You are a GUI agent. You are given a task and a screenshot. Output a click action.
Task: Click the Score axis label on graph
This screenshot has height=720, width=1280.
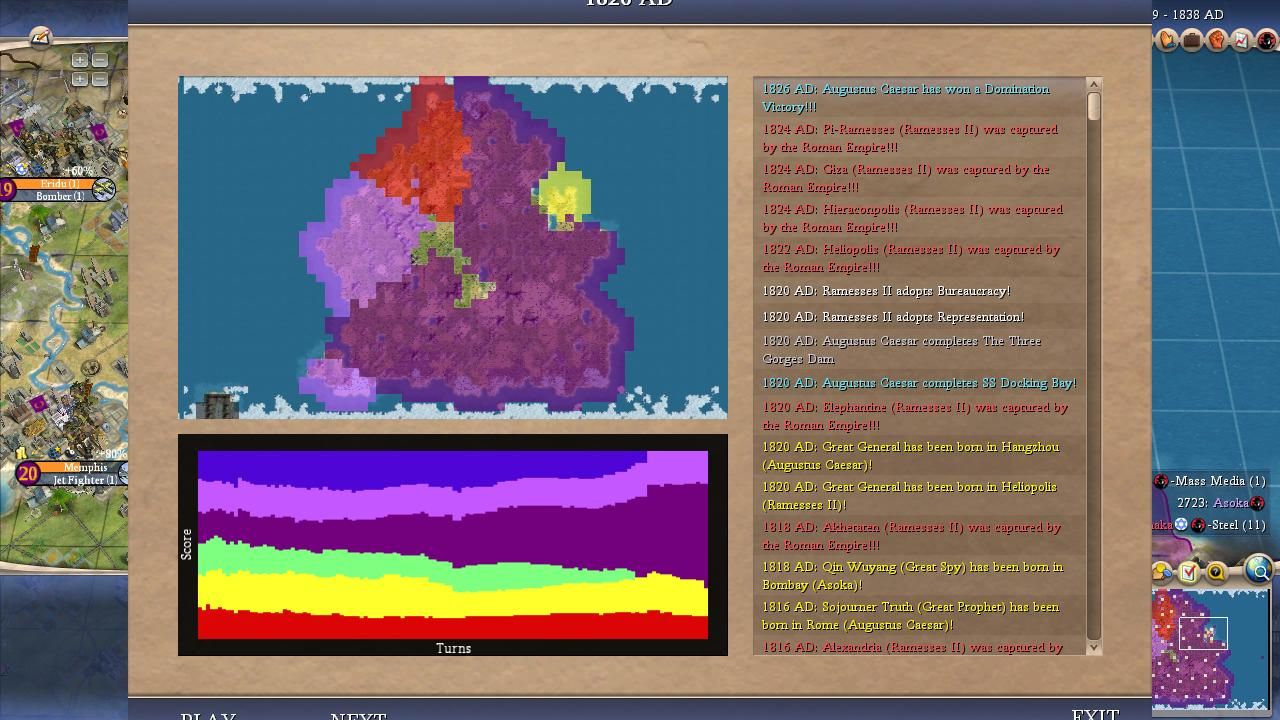(186, 544)
